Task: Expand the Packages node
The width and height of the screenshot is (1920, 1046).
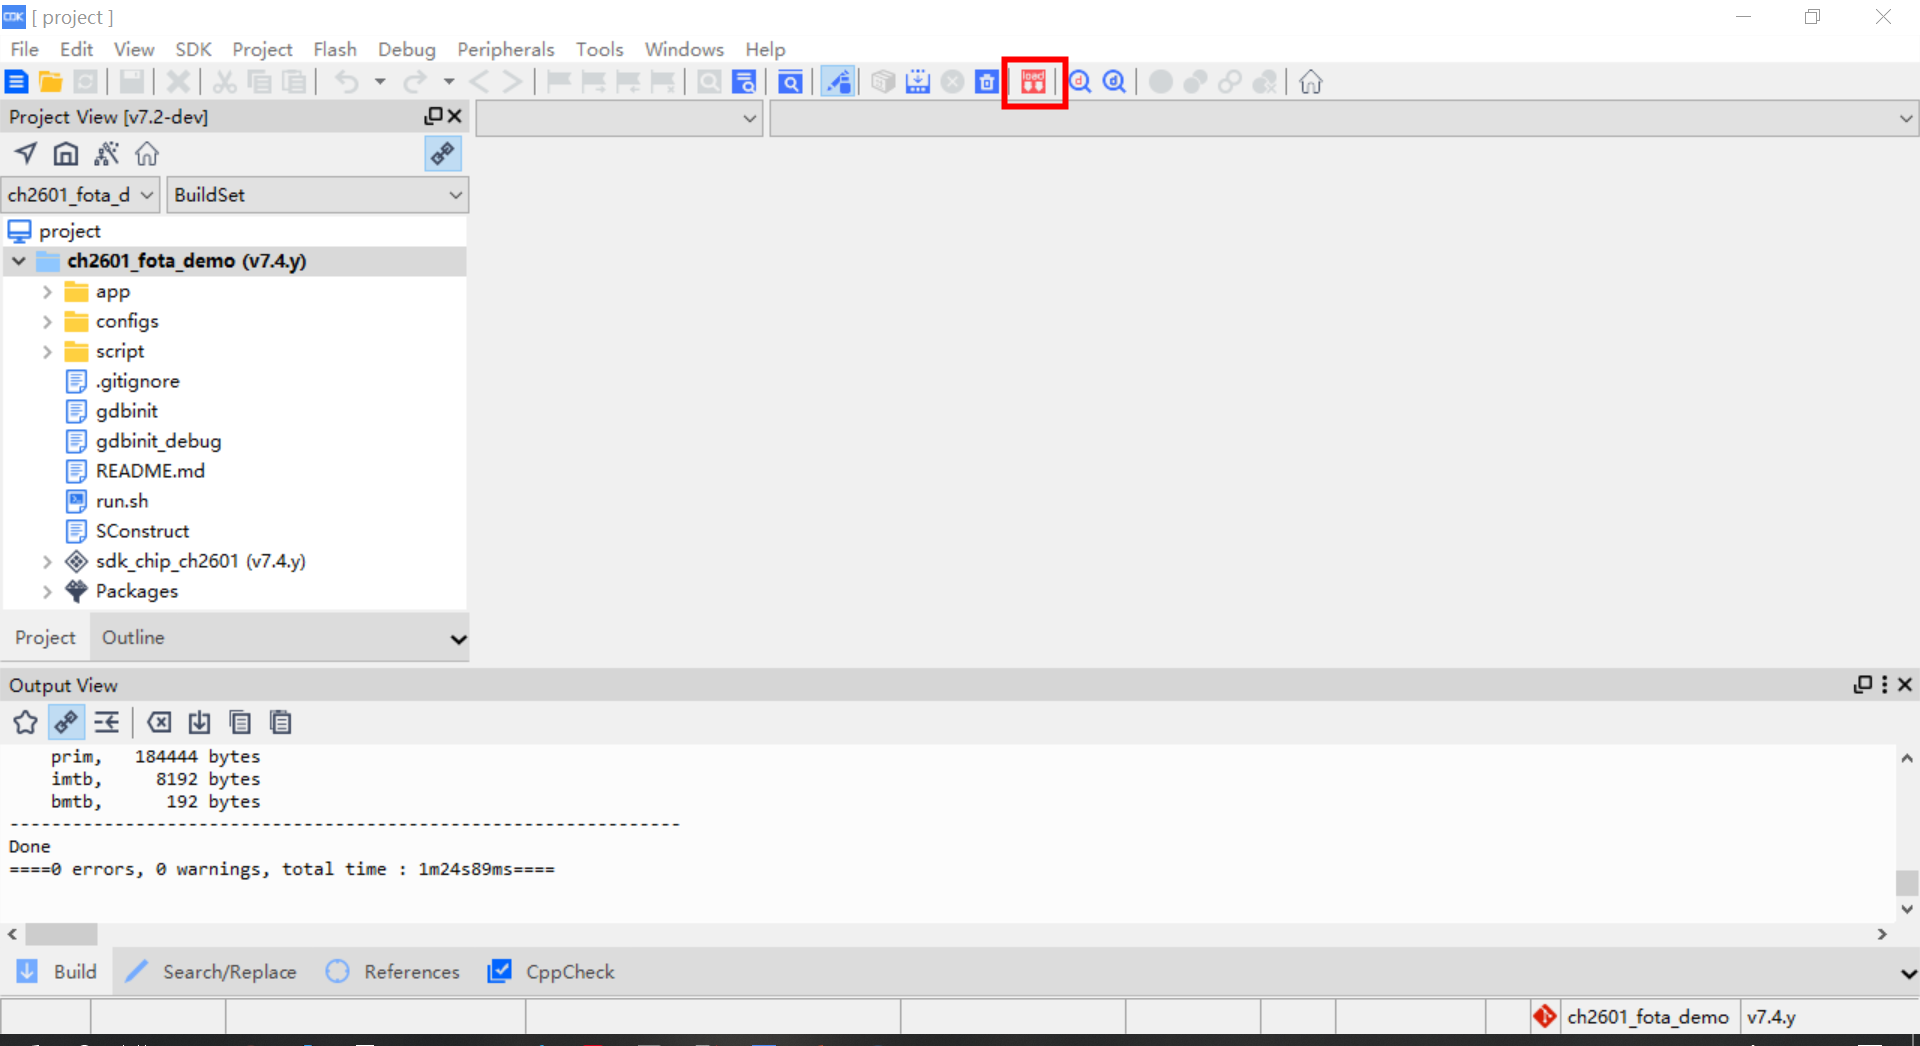Action: coord(47,592)
